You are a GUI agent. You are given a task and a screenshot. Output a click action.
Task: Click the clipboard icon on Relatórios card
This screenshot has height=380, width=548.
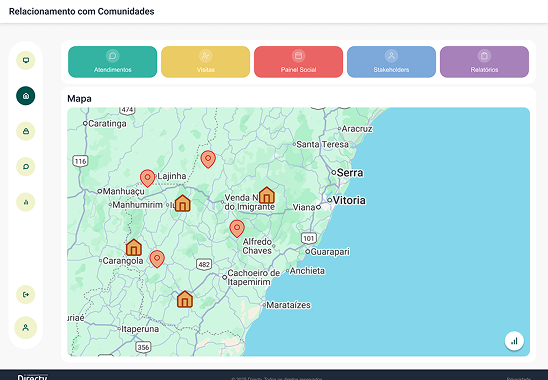pos(484,56)
